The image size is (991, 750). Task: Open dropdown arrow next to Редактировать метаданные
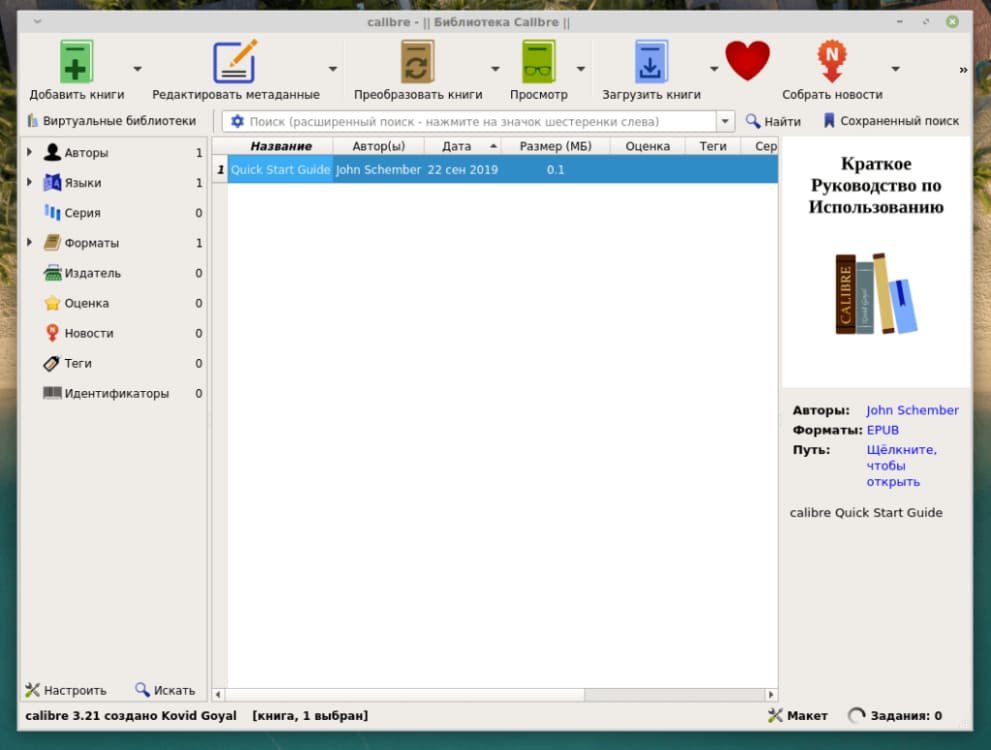(332, 68)
